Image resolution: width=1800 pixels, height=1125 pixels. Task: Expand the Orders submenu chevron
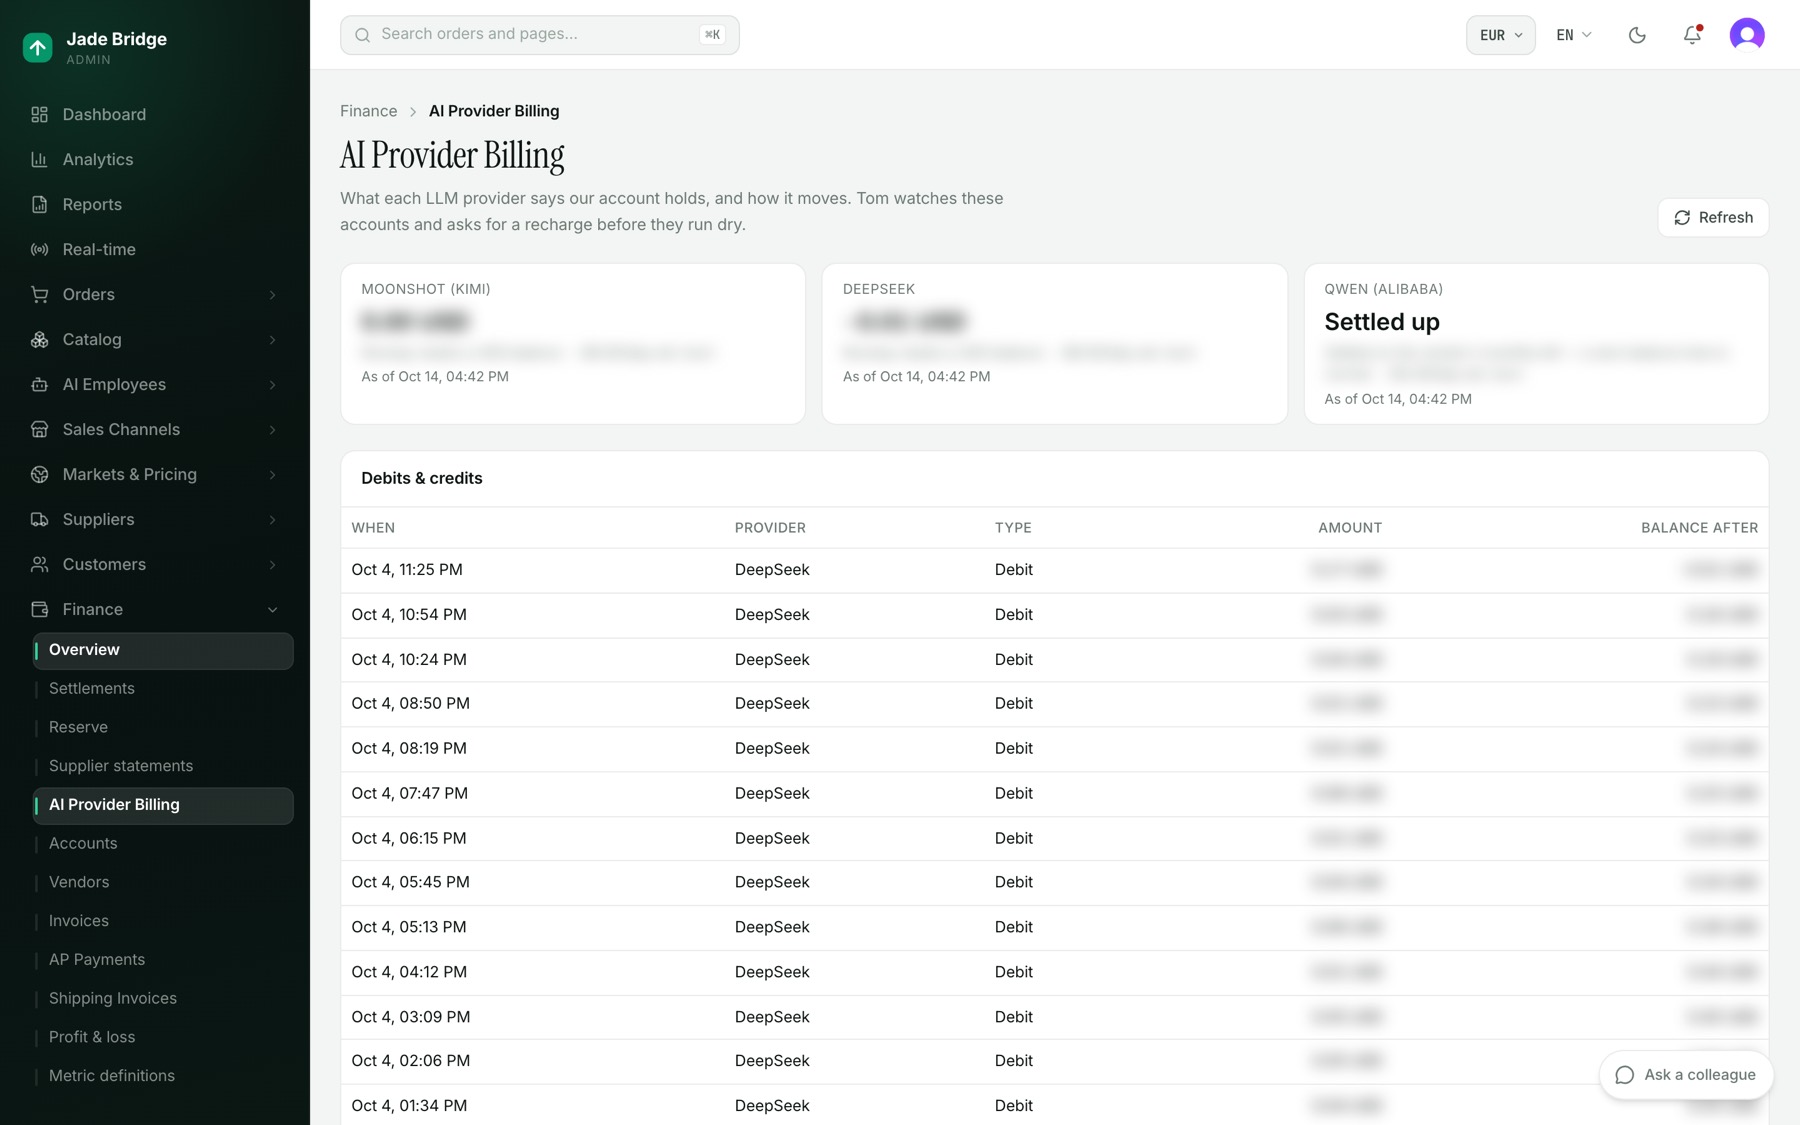pyautogui.click(x=272, y=295)
